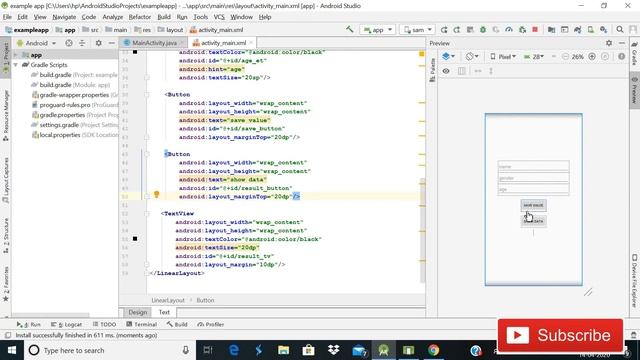Open Preview panel settings gear
Screen dimensions: 640x360
[609, 43]
